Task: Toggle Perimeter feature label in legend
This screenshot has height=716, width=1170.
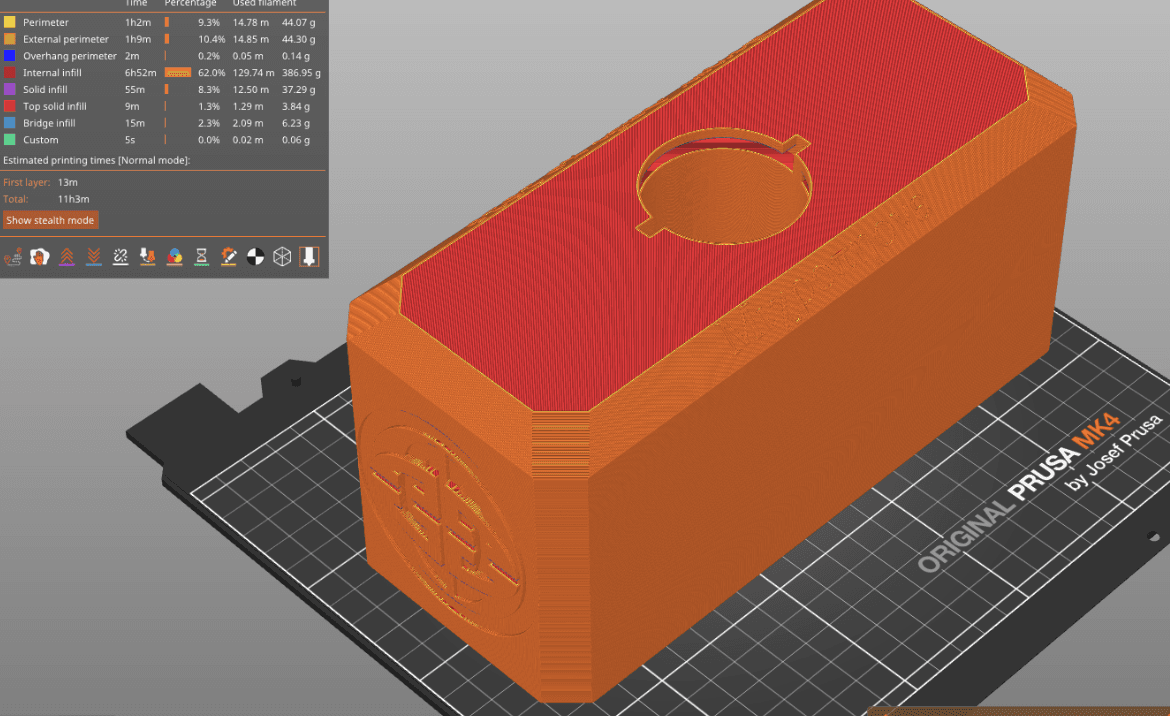Action: point(46,22)
